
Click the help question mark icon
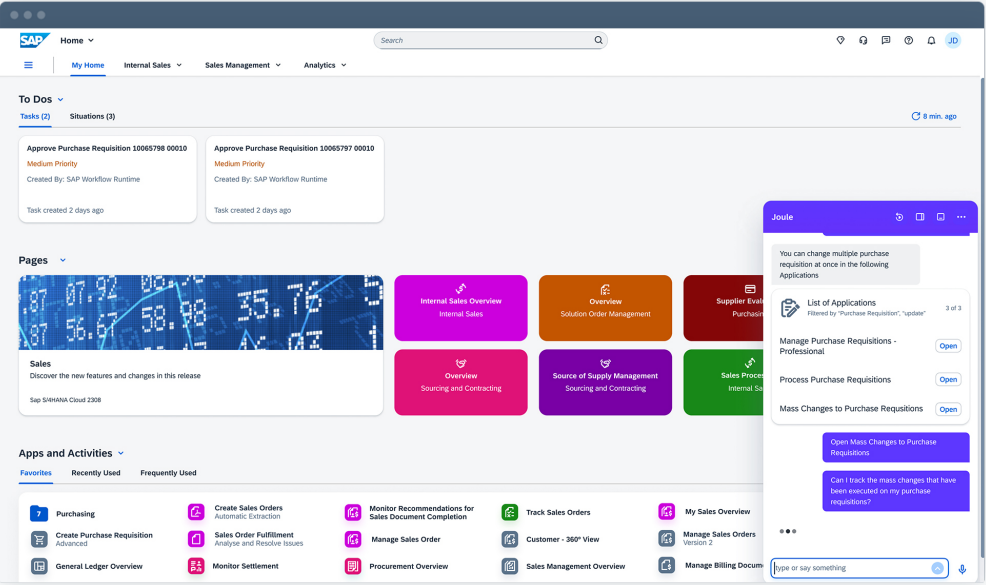908,41
